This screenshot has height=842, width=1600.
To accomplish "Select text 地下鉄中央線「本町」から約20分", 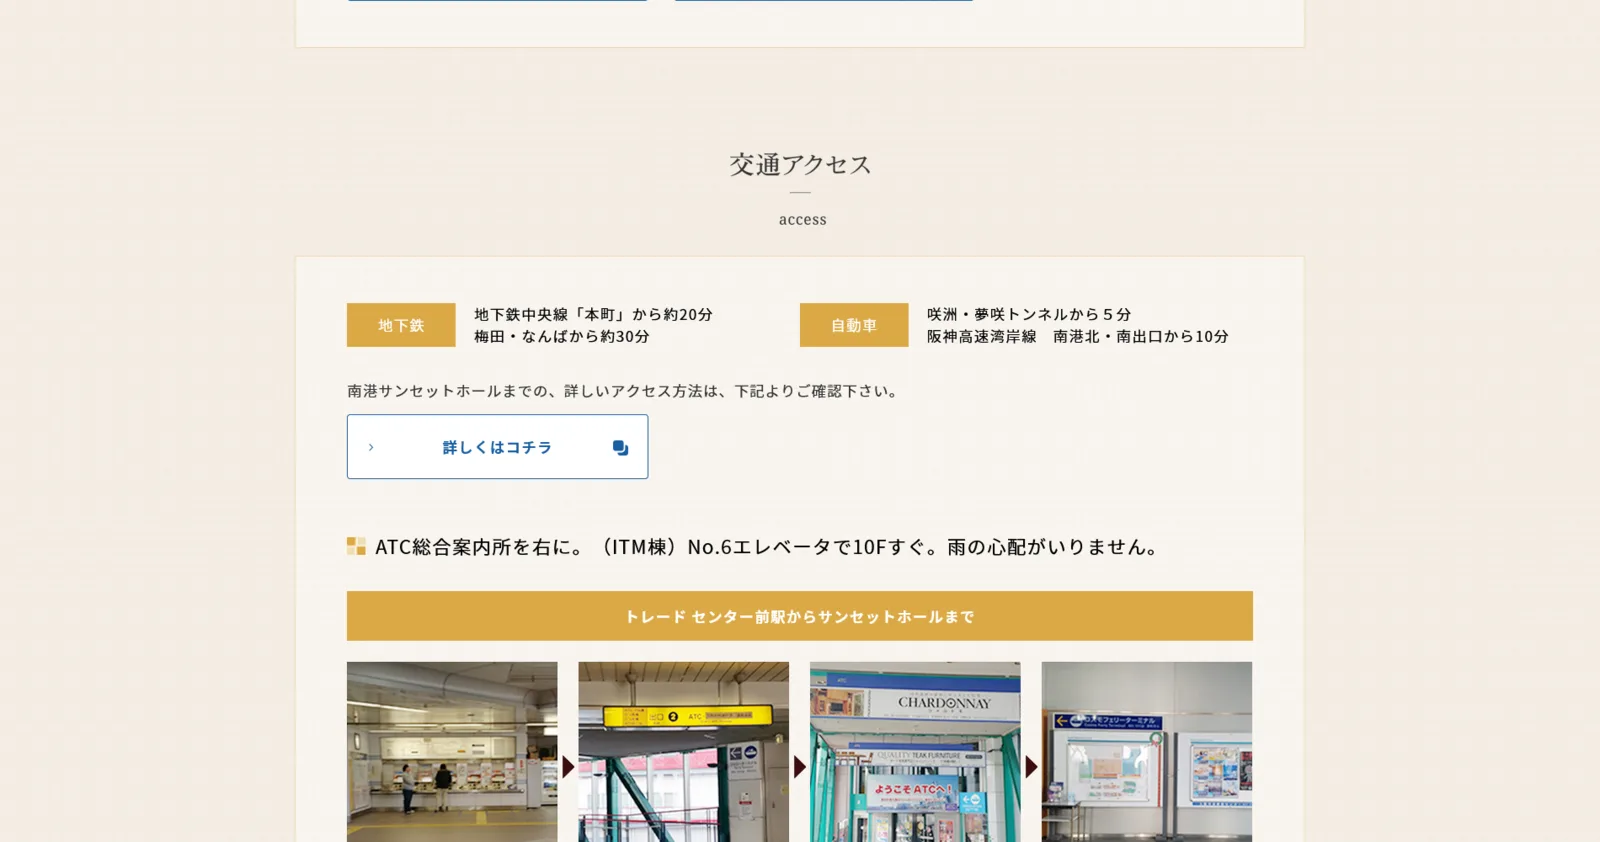I will click(593, 314).
